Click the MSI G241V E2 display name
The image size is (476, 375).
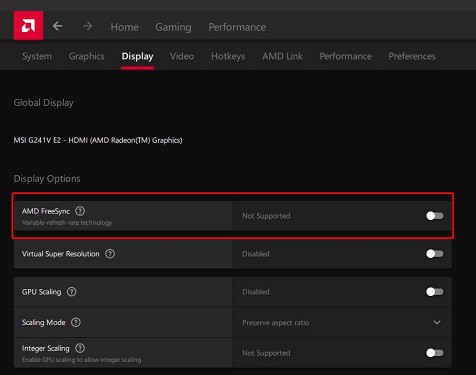pos(98,140)
